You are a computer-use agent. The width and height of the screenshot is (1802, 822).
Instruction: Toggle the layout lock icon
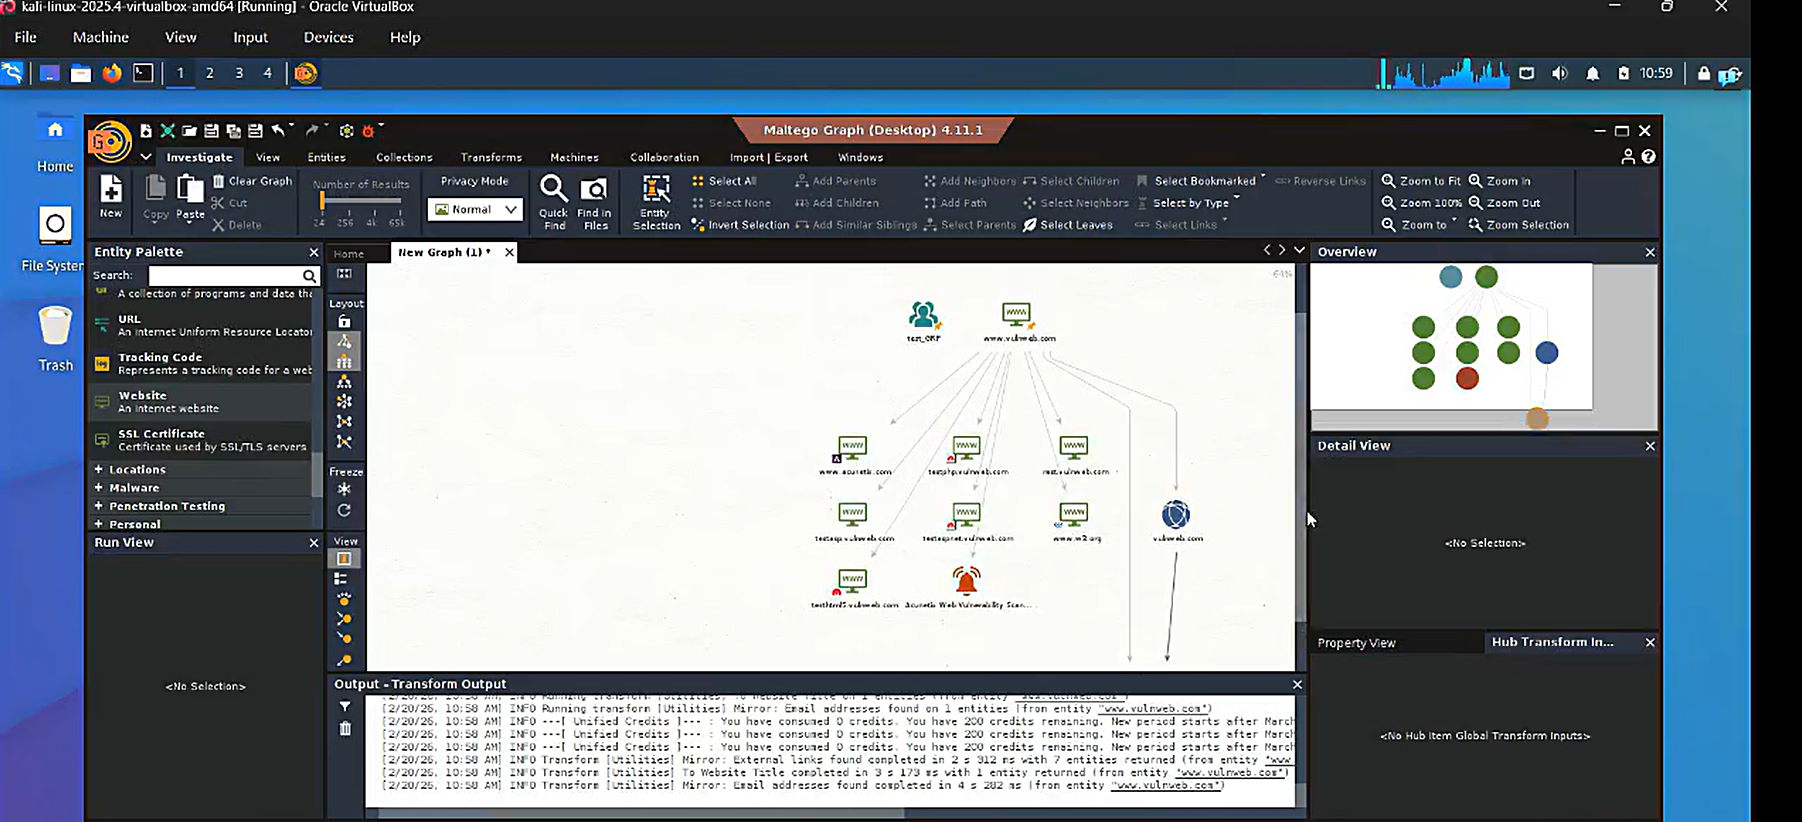tap(344, 321)
